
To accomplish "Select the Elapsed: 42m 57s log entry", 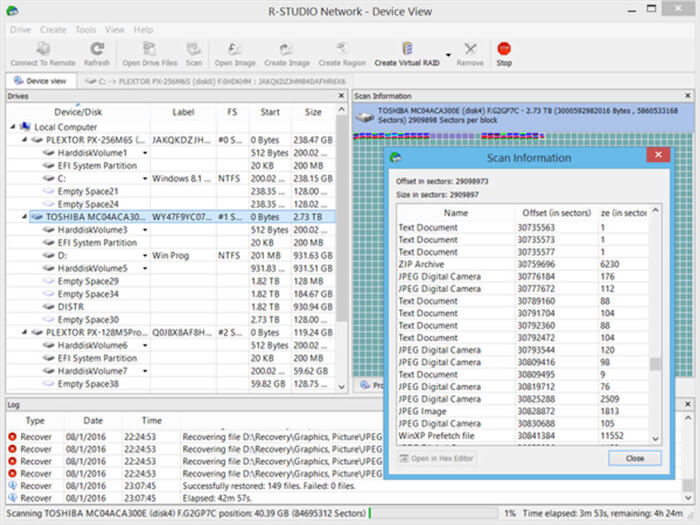I will (217, 498).
